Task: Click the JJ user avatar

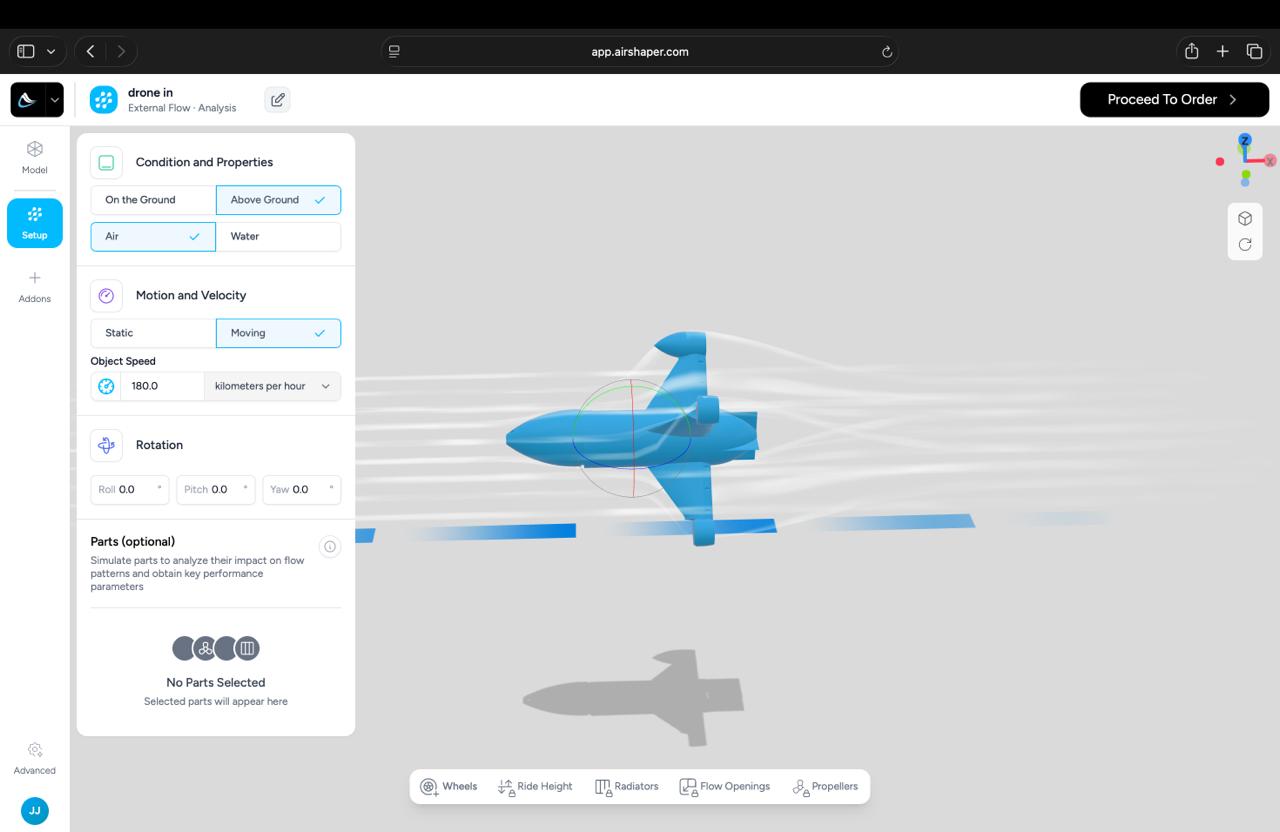Action: coord(35,811)
